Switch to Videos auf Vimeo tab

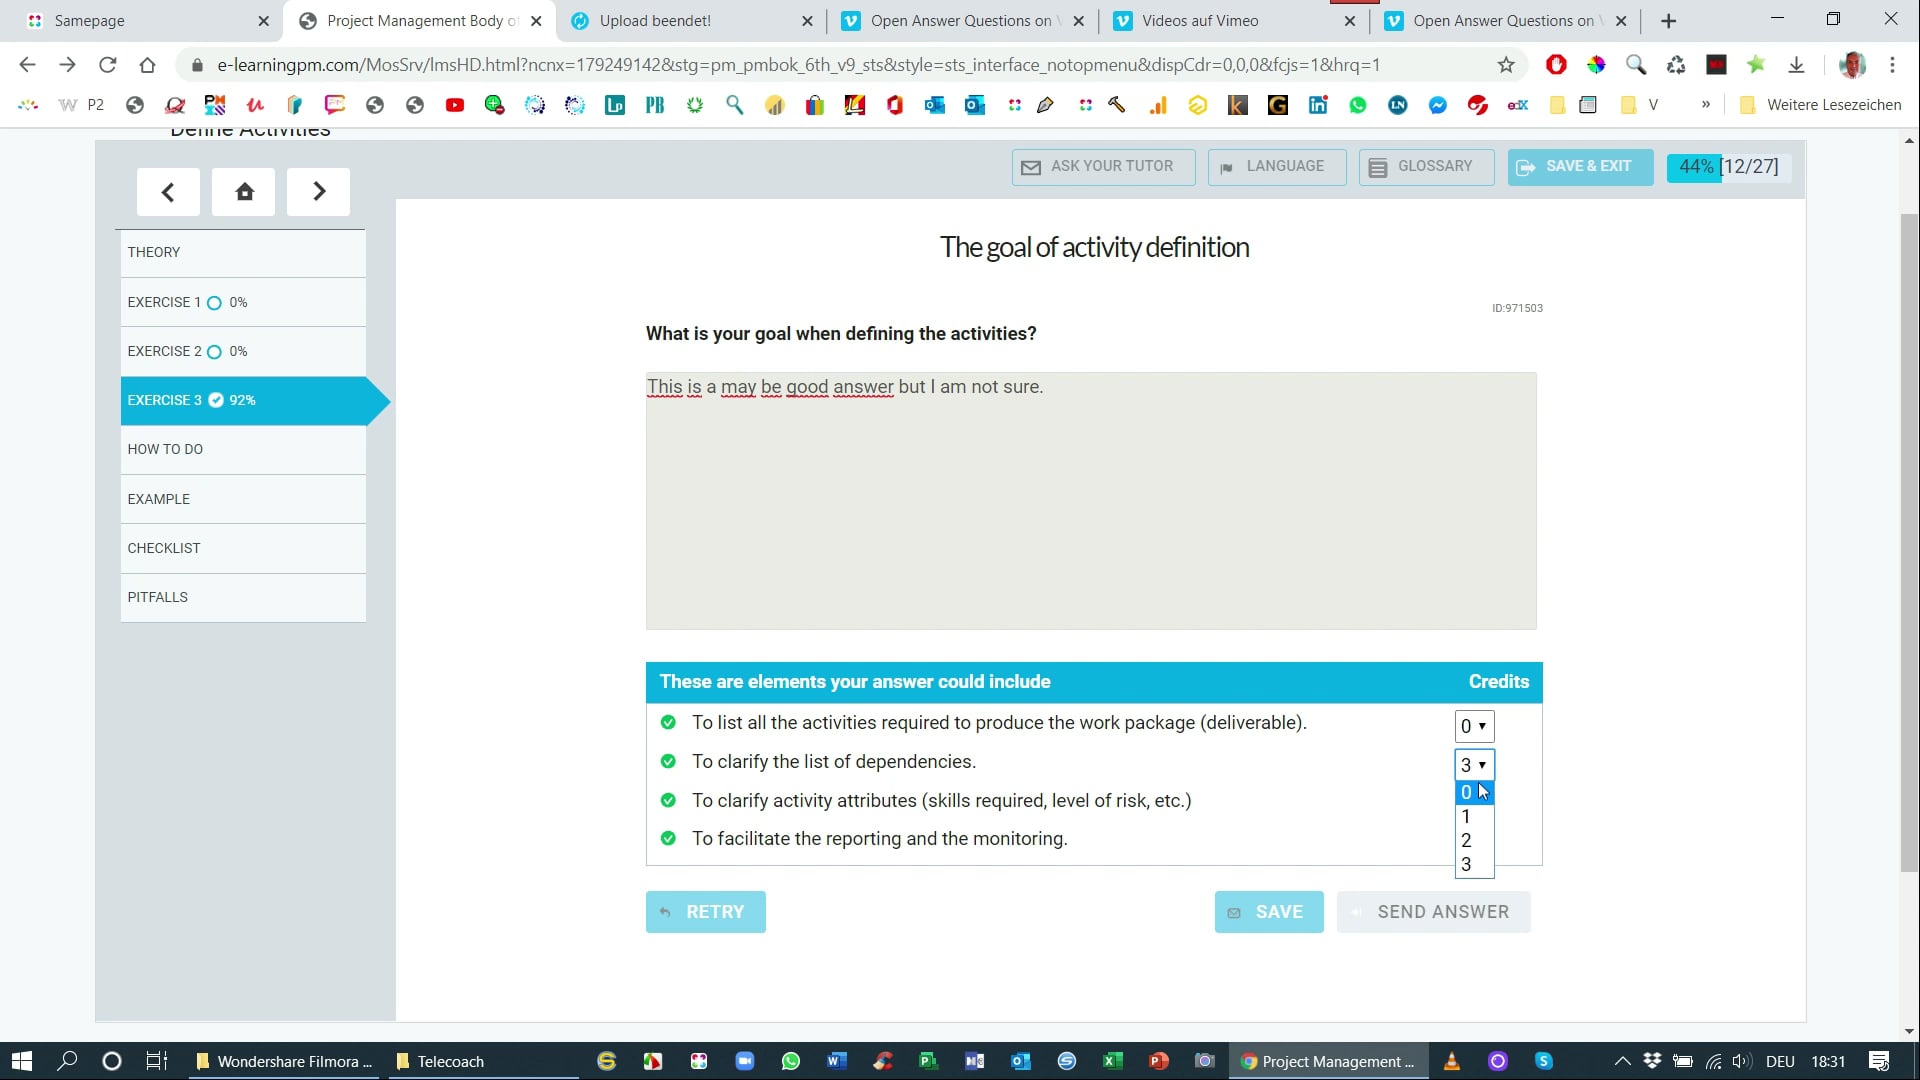[x=1232, y=21]
